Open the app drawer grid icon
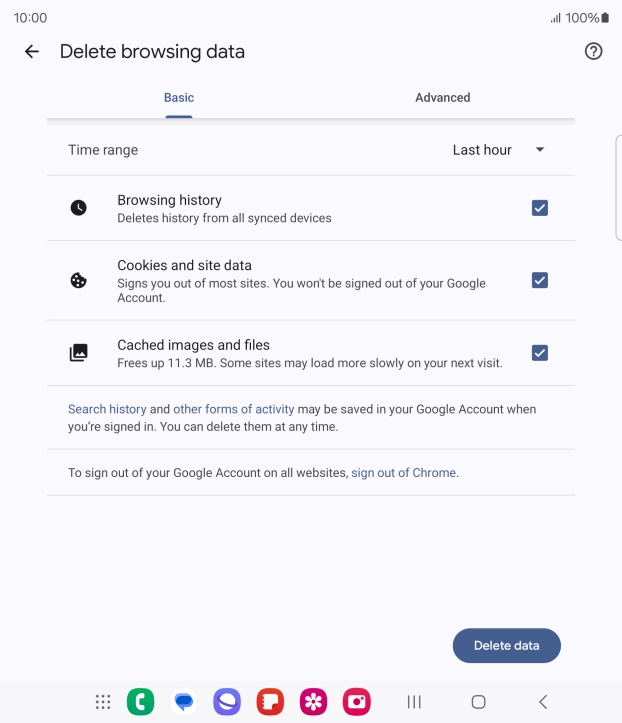This screenshot has height=723, width=622. (x=103, y=702)
